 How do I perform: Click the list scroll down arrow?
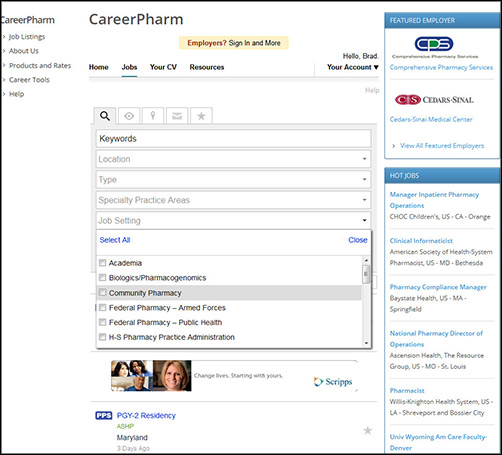[x=366, y=343]
